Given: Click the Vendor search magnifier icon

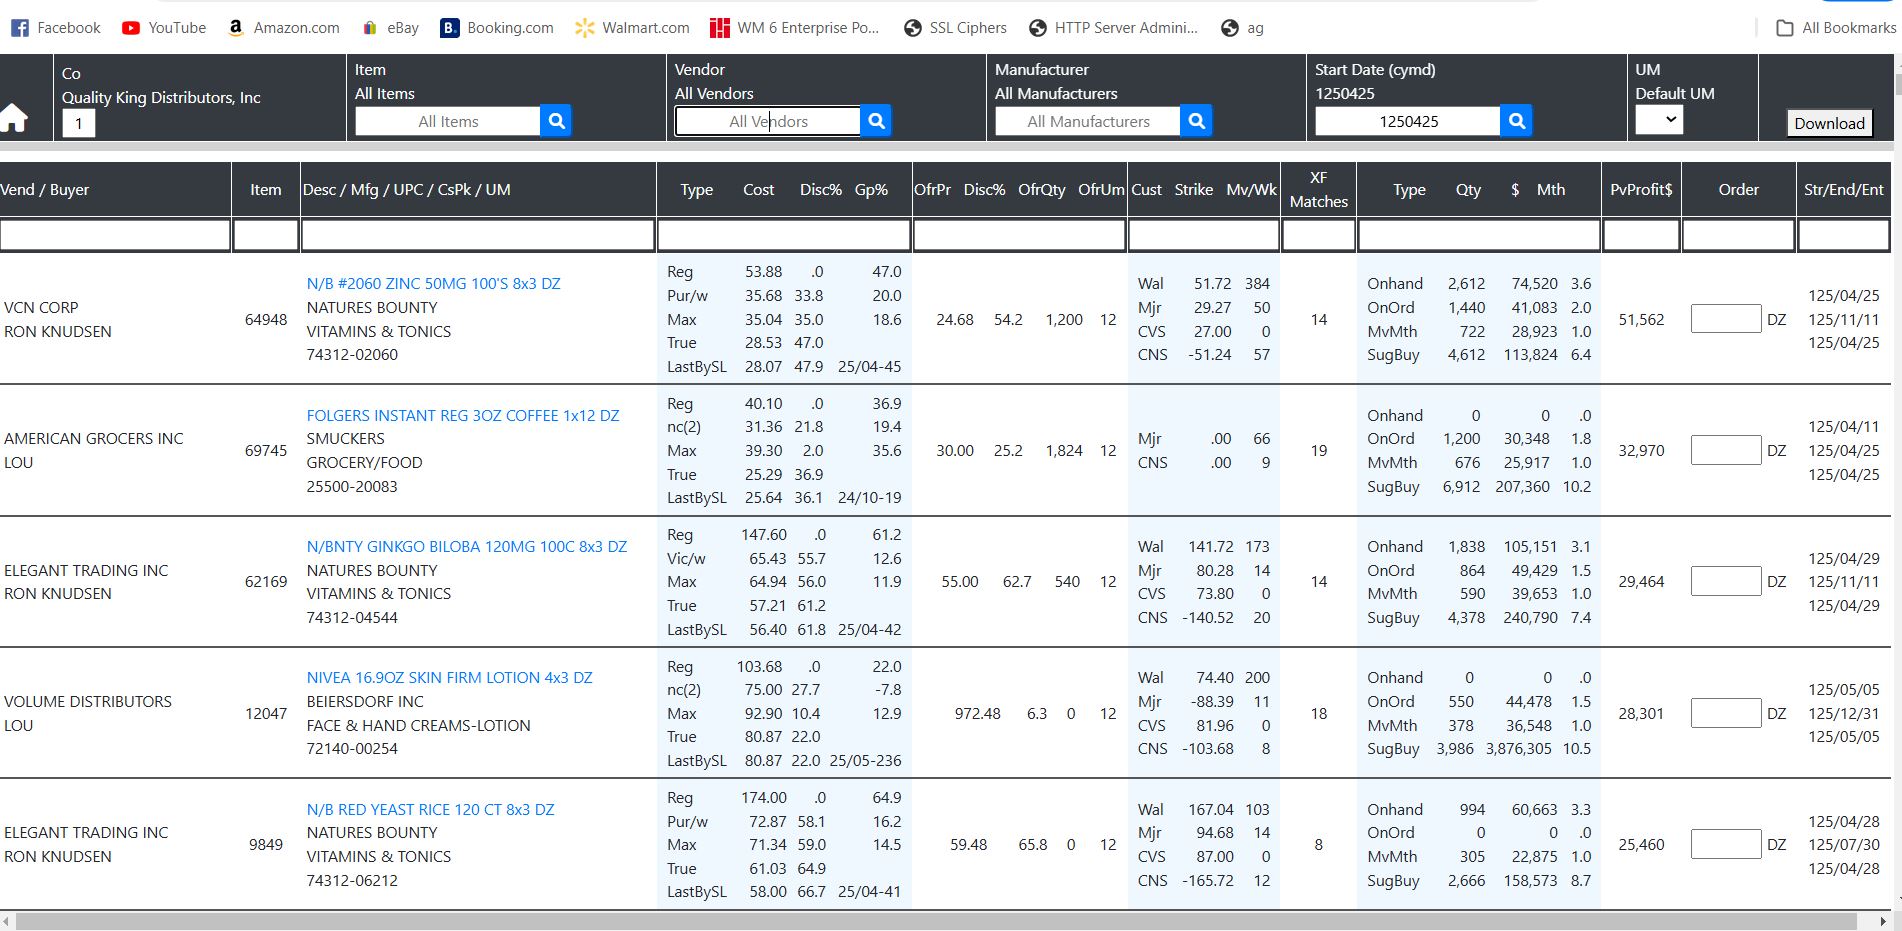Looking at the screenshot, I should pyautogui.click(x=876, y=121).
